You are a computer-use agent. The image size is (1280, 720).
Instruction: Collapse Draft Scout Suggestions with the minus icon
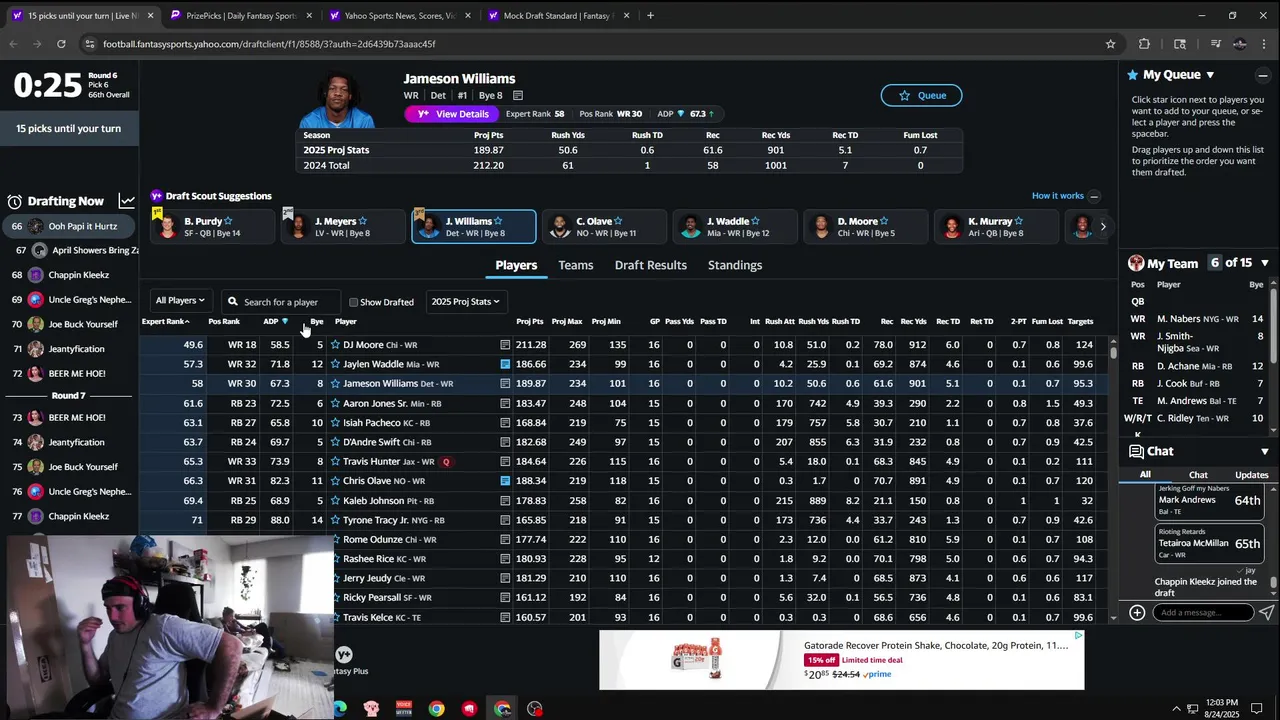pyautogui.click(x=1094, y=197)
